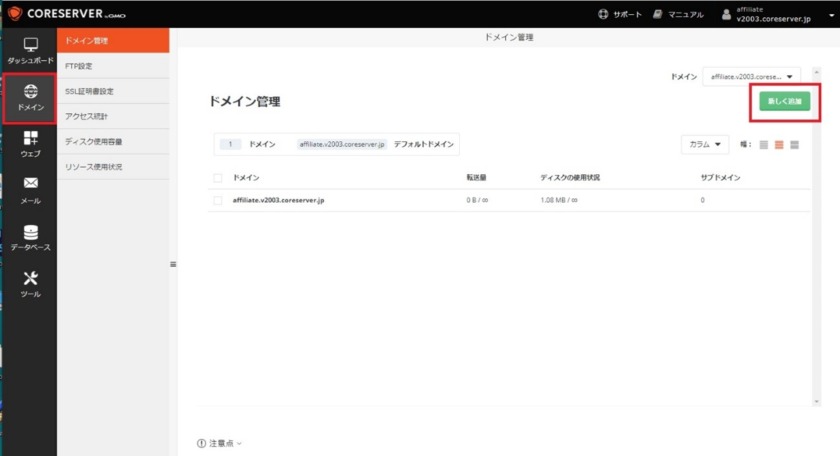Click the ドメイン管理 page heading

coord(244,101)
